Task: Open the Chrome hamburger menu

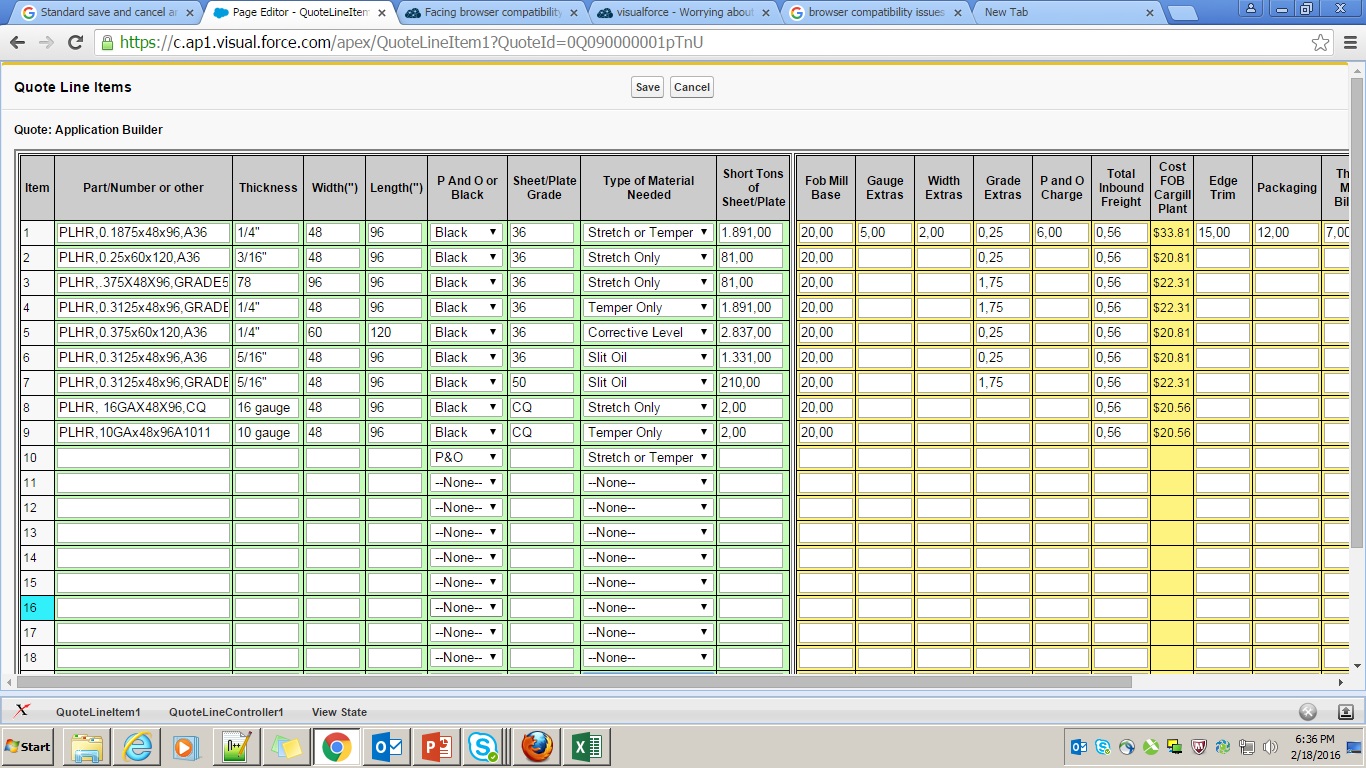Action: 1349,43
